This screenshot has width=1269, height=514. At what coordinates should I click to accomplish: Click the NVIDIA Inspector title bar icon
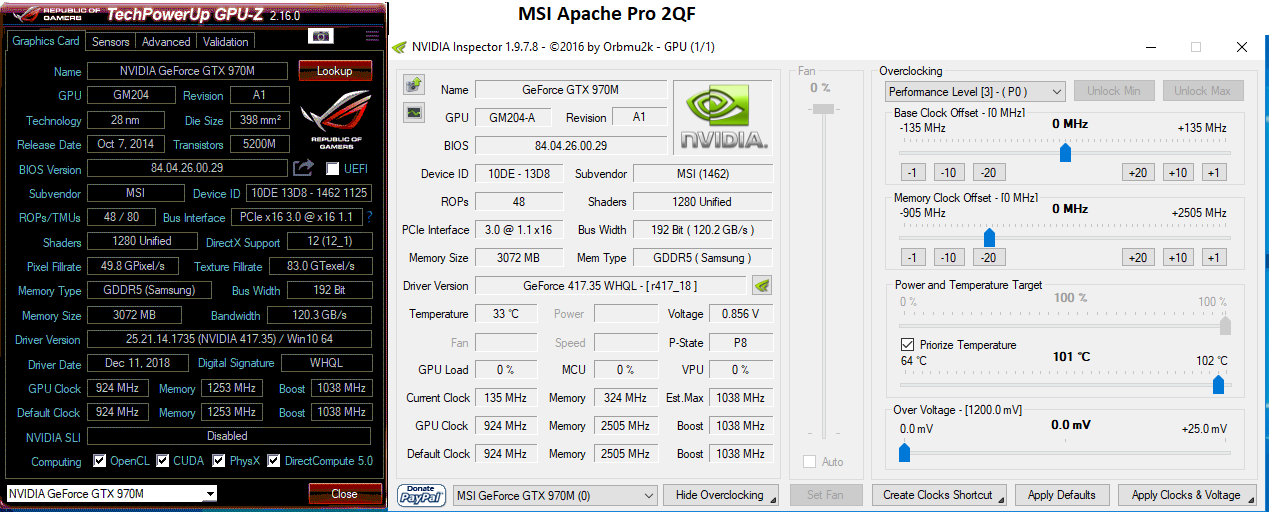click(399, 47)
